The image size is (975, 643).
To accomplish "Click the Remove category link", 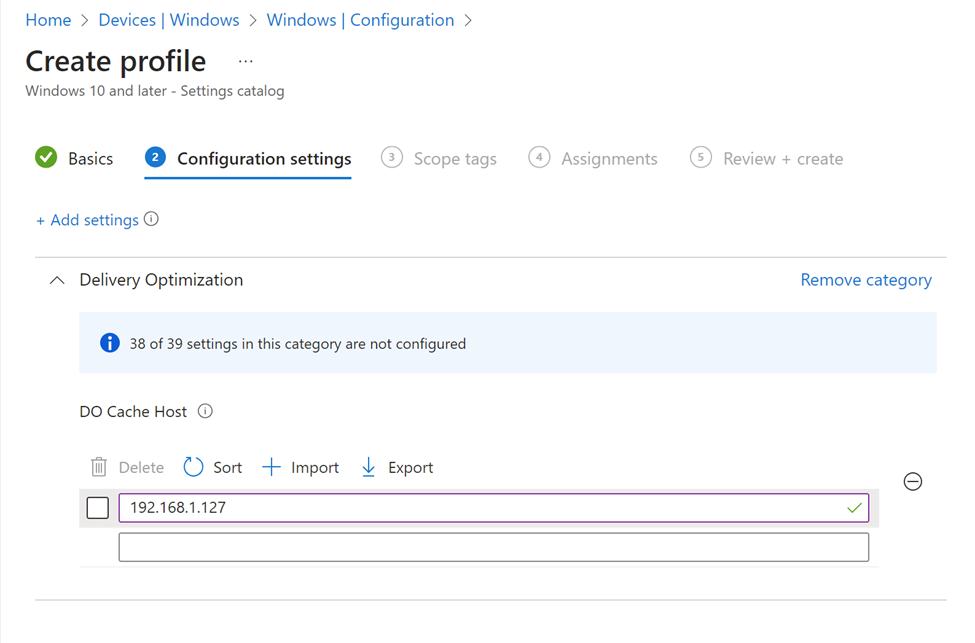I will [866, 280].
